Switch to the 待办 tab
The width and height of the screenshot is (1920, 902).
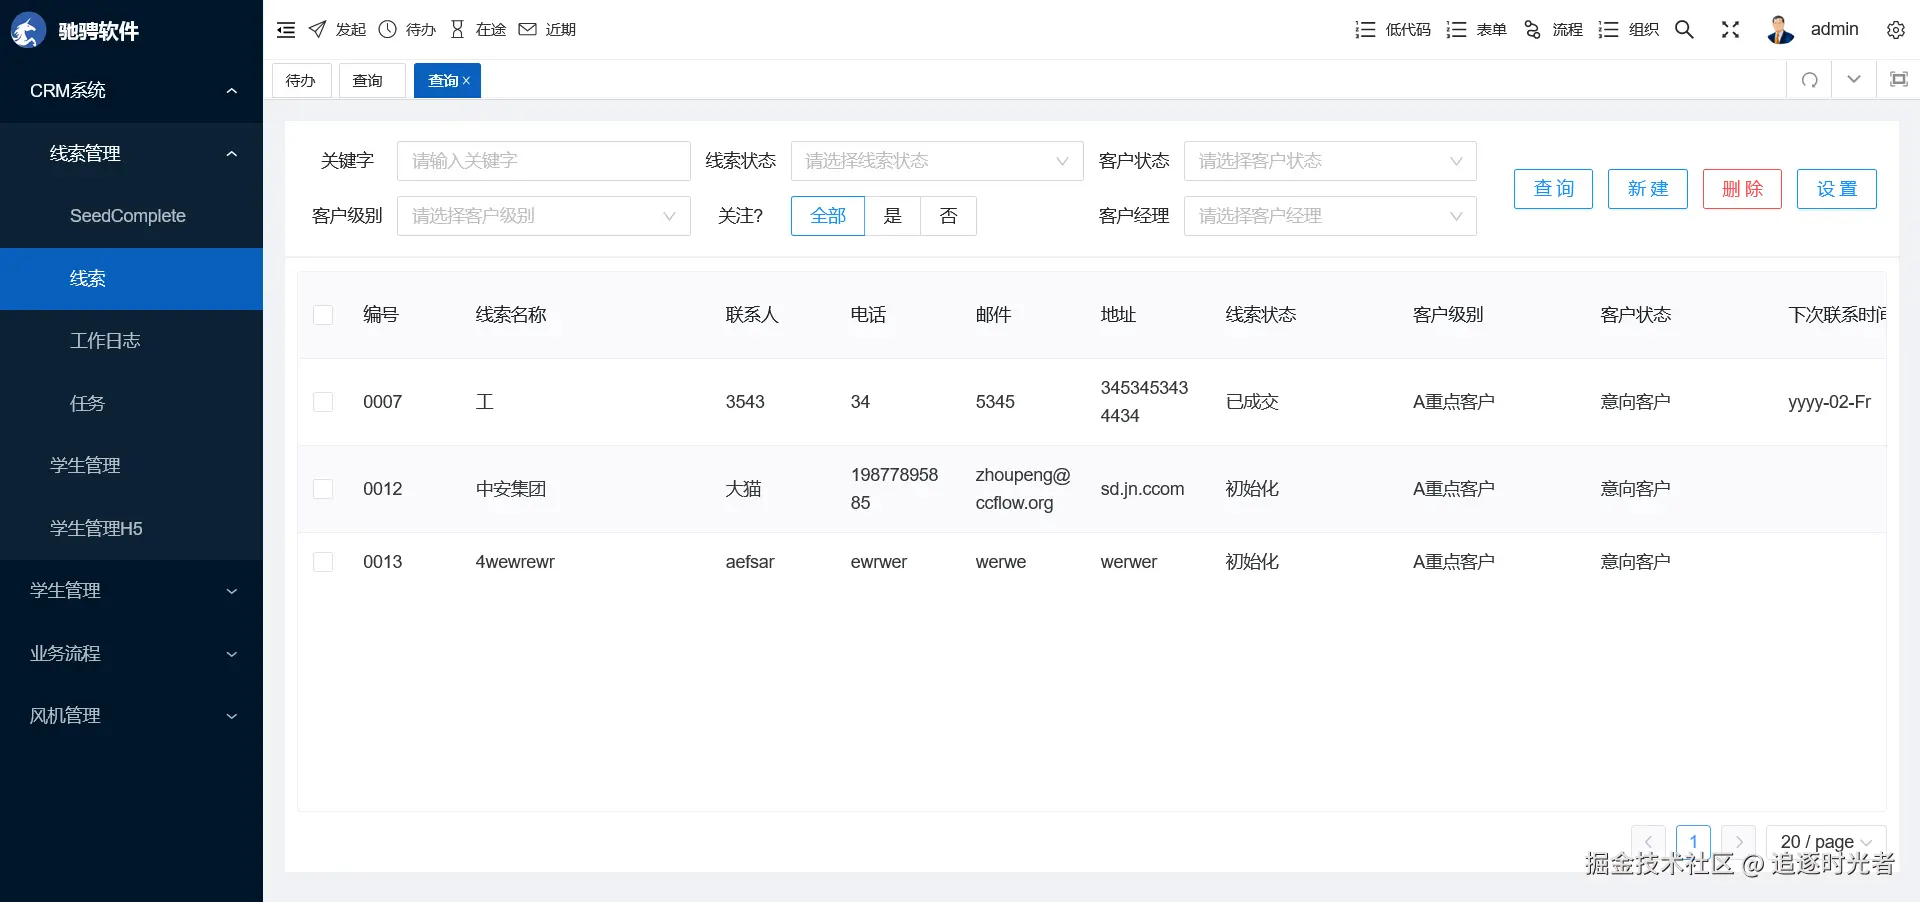tap(301, 80)
